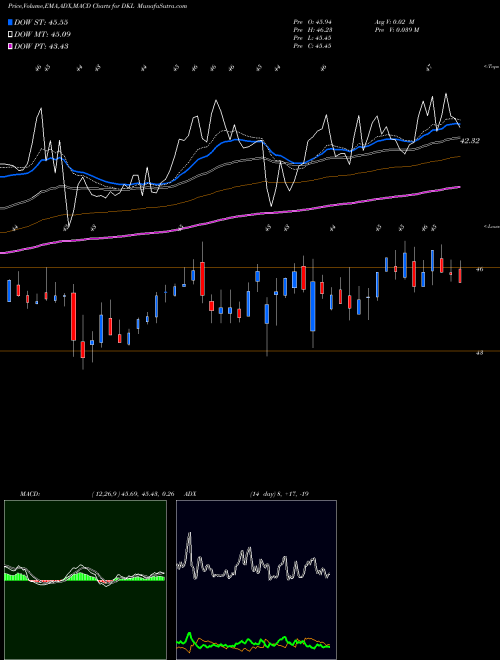500x660 pixels.
Task: Click the tall red candle near chart's left
Action: [74, 317]
